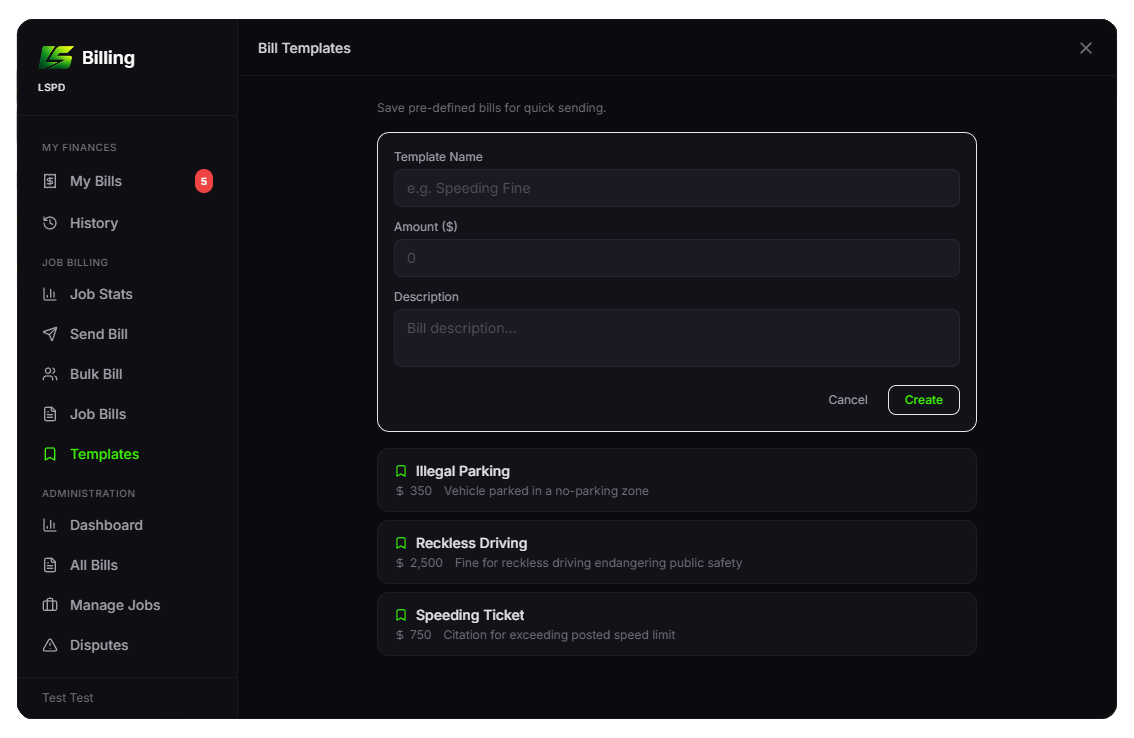The width and height of the screenshot is (1134, 738).
Task: Click into the Amount ($) field
Action: click(x=676, y=258)
